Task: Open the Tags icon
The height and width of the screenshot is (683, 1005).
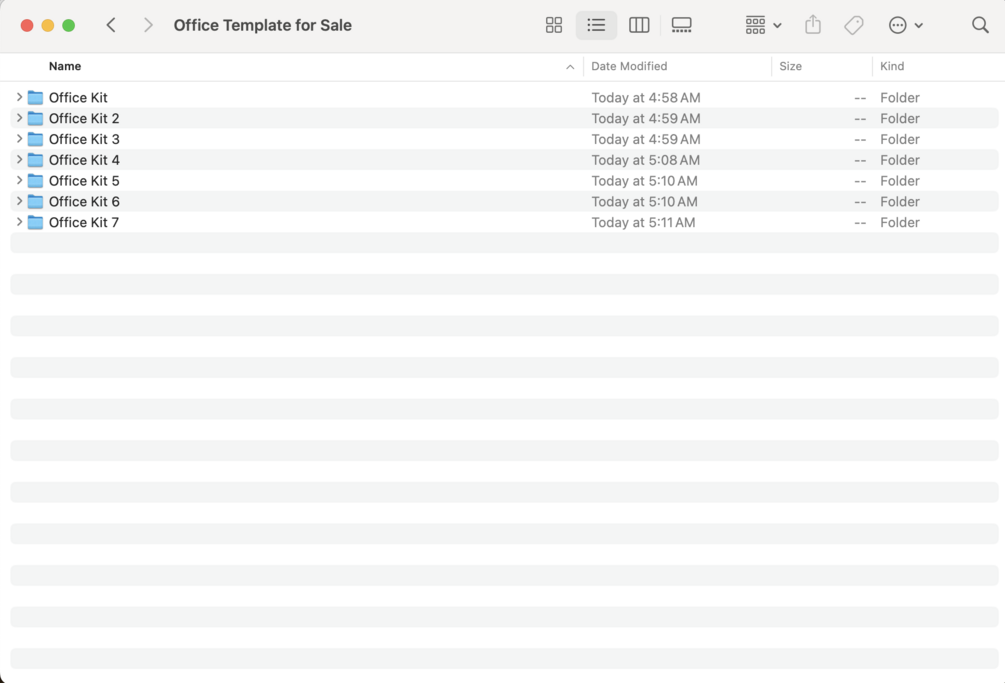Action: coord(853,25)
